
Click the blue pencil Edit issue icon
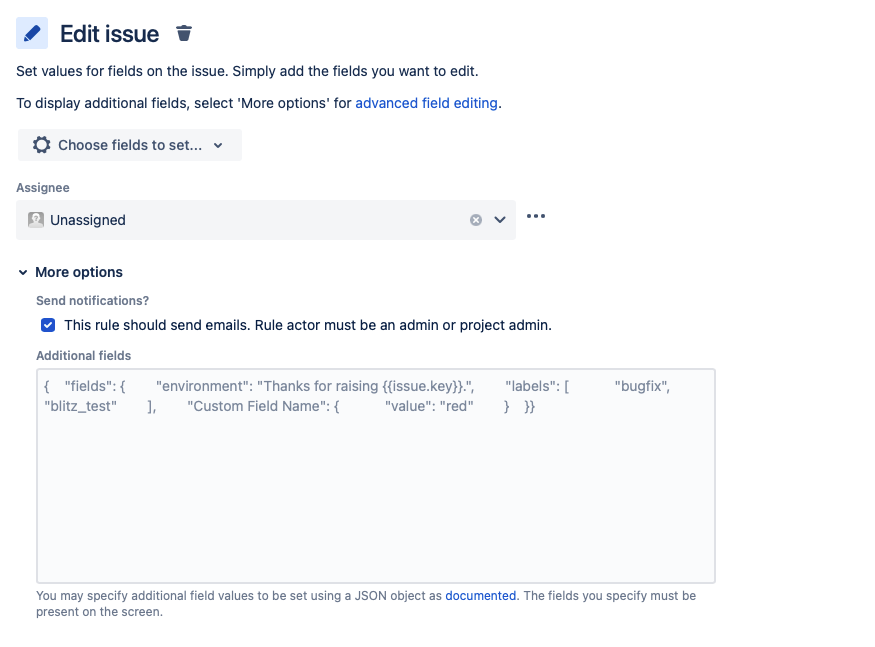(x=32, y=33)
